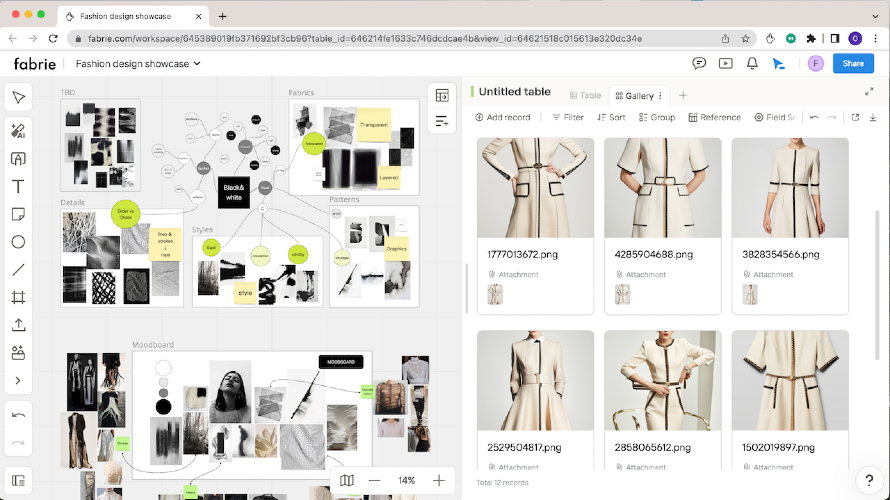
Task: Select the pointer selection tool
Action: tap(18, 98)
